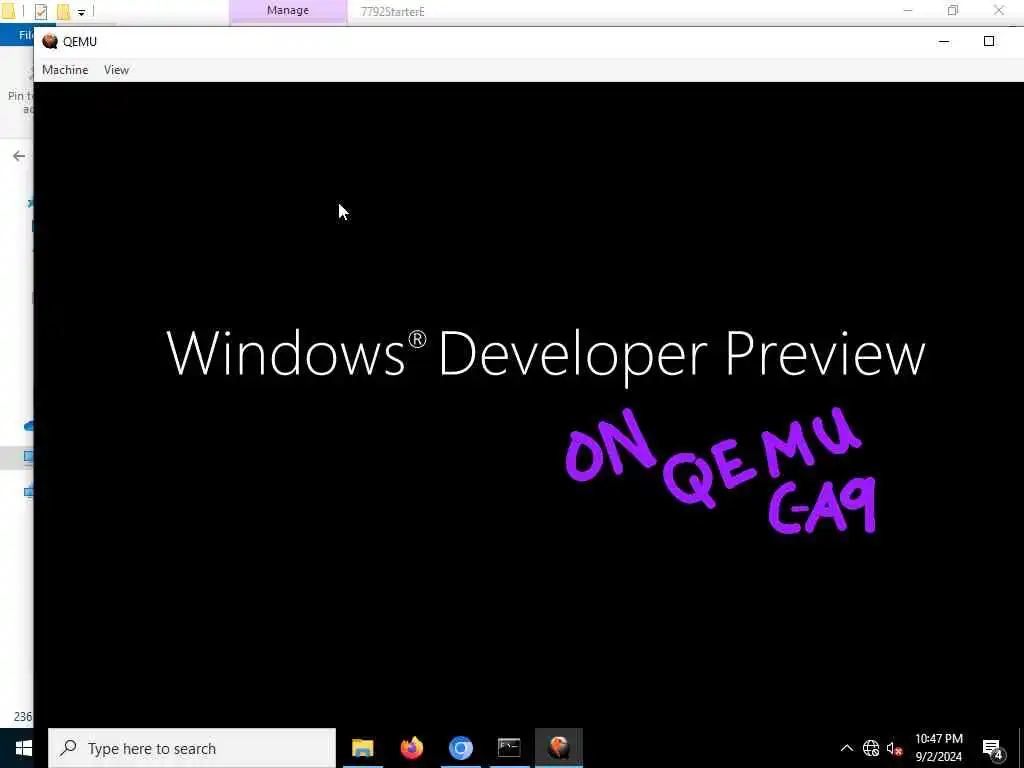Click the QEMU taskbar icon
Image resolution: width=1024 pixels, height=768 pixels.
559,748
